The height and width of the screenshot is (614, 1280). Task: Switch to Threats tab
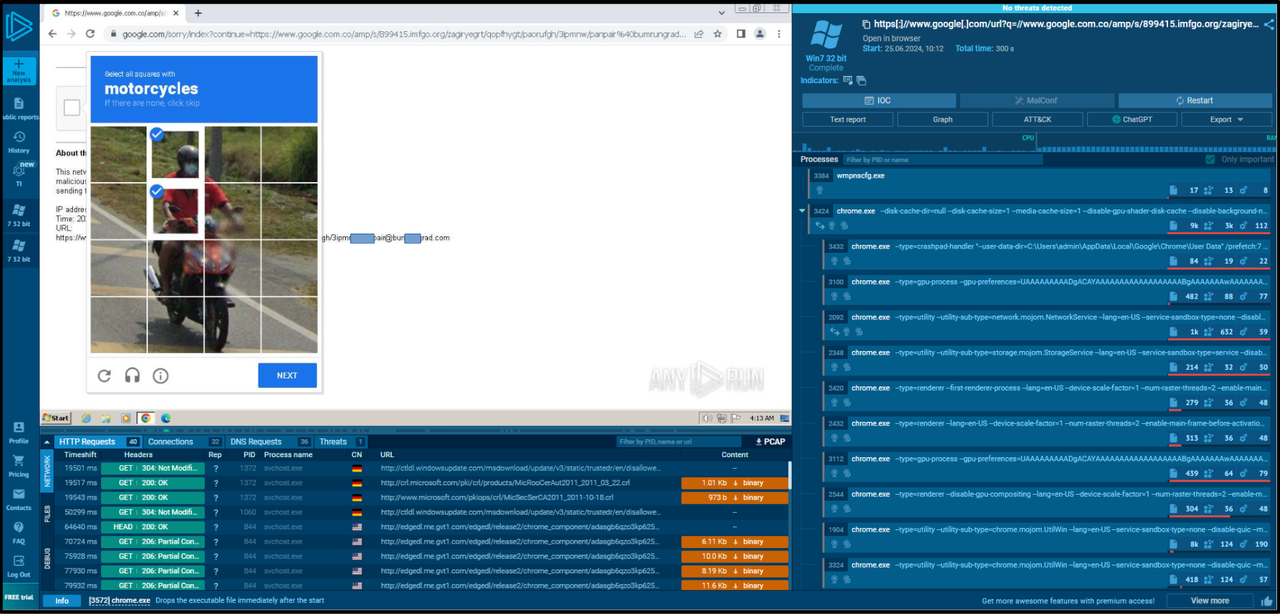coord(342,441)
